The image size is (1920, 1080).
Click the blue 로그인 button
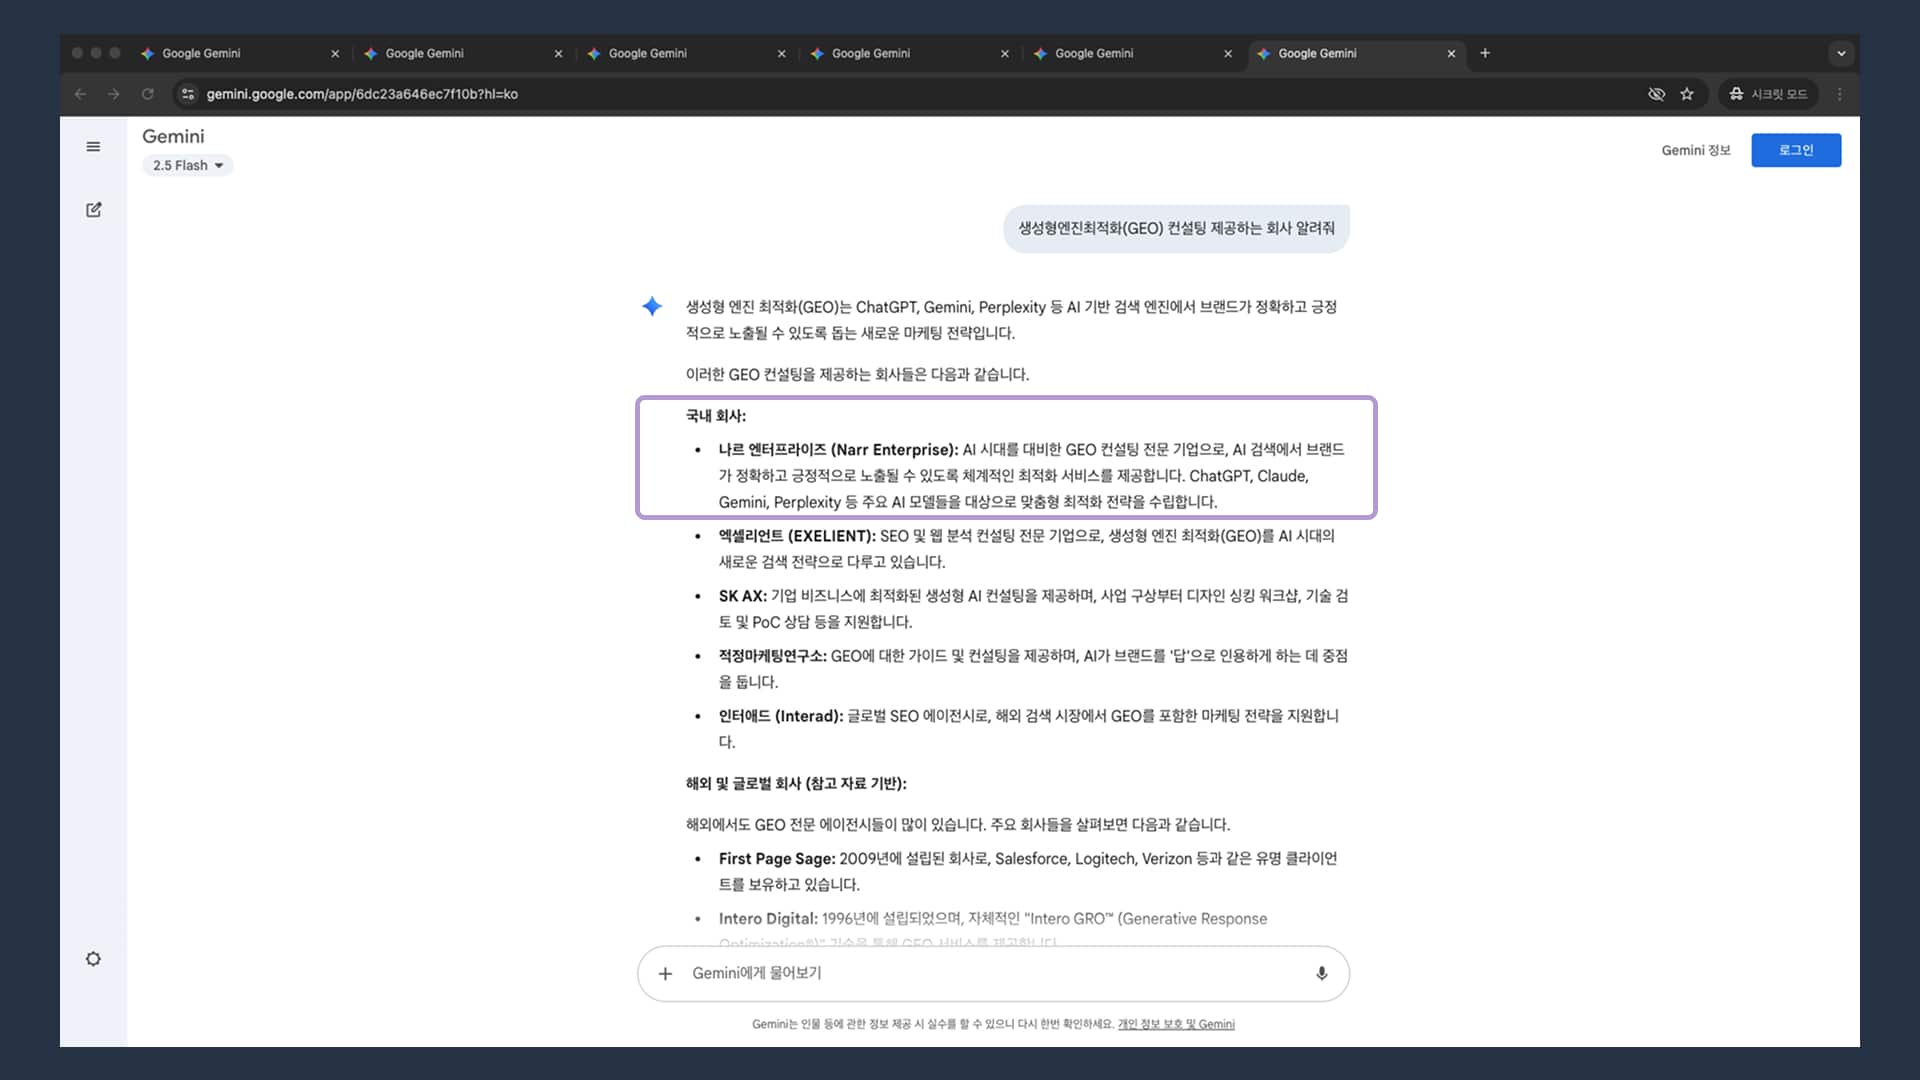pyautogui.click(x=1796, y=150)
